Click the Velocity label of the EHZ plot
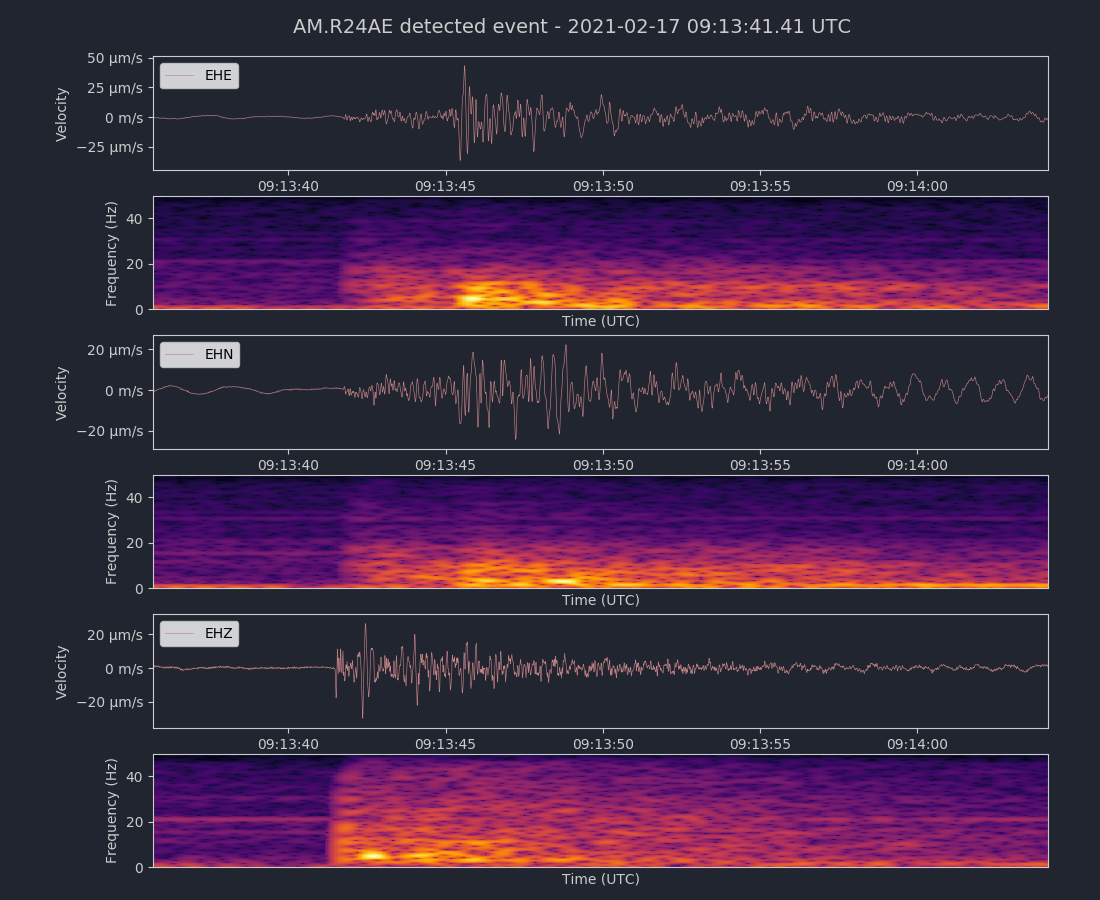 pyautogui.click(x=62, y=672)
